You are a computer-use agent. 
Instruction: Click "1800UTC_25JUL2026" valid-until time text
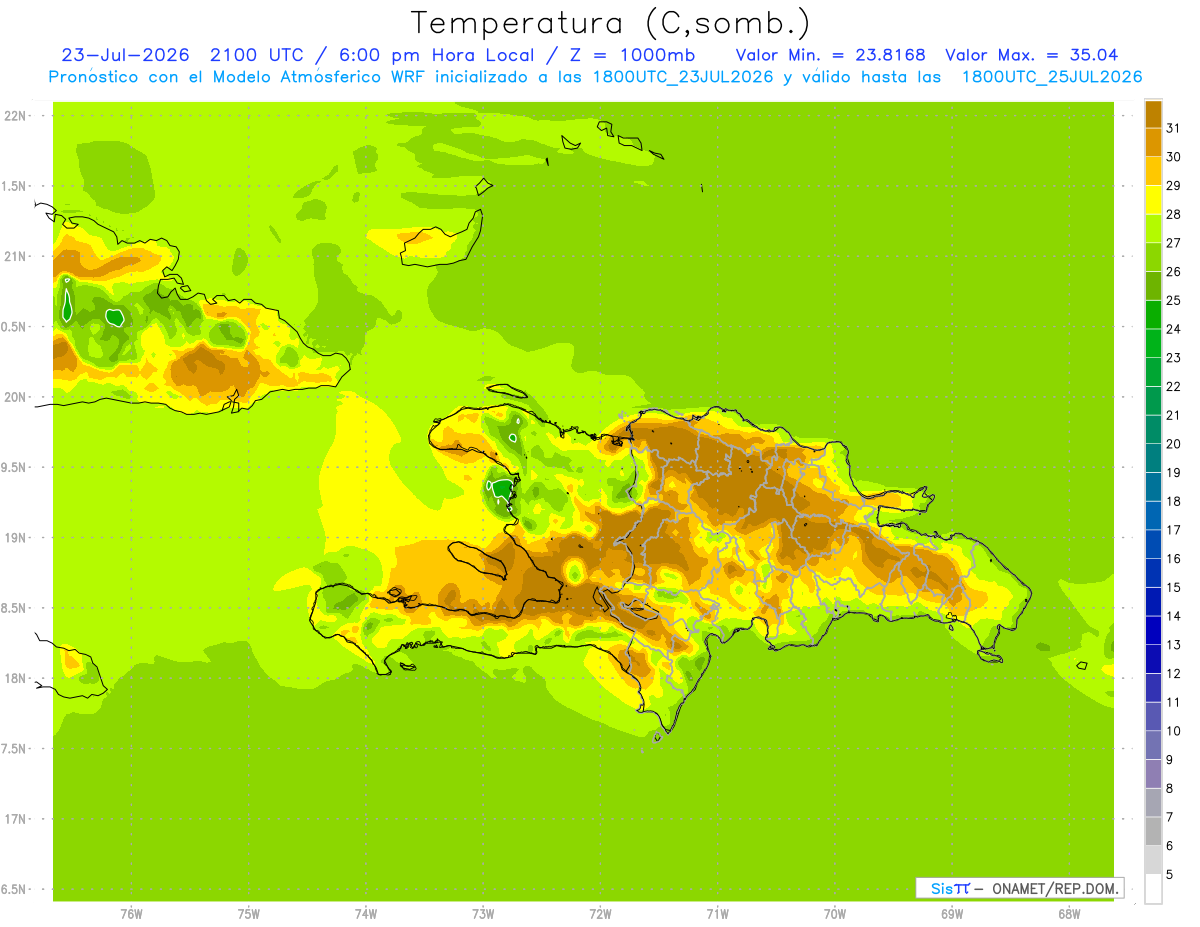tap(1052, 77)
